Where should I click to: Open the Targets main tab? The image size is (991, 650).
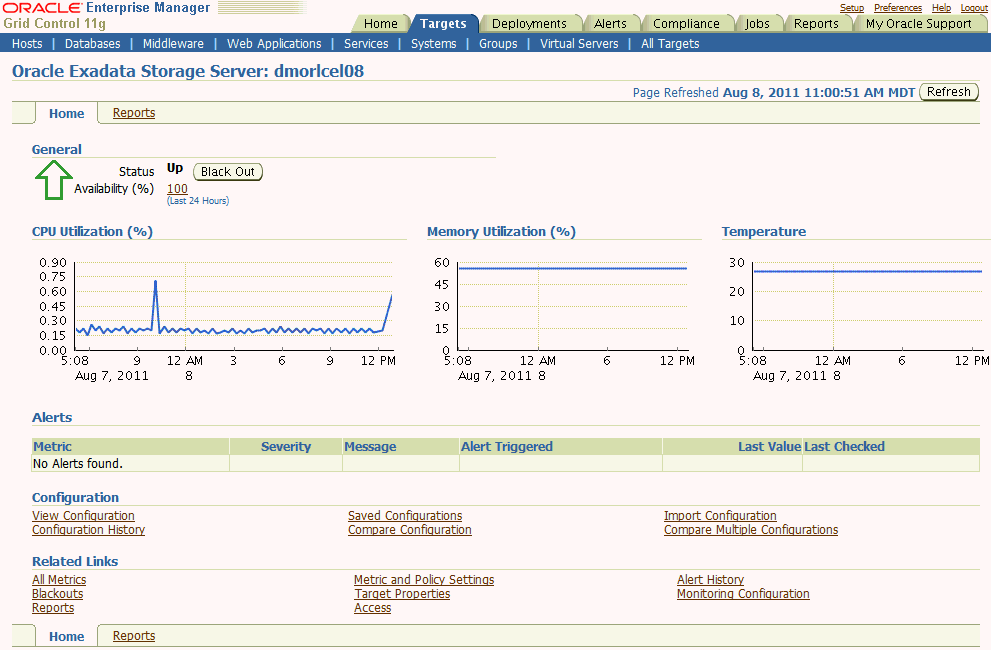[x=443, y=23]
